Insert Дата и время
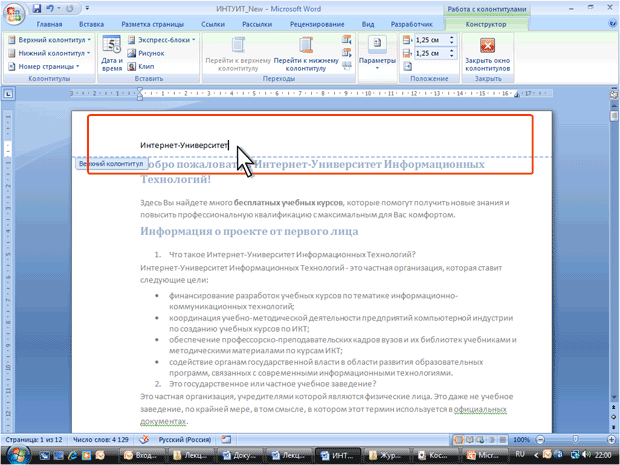The width and height of the screenshot is (620, 465). pos(112,53)
